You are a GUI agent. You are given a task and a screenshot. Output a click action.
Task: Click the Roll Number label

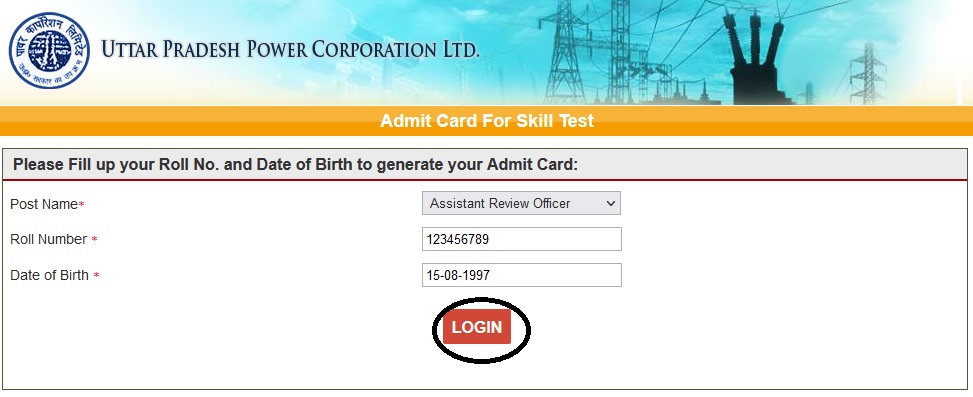tap(48, 239)
